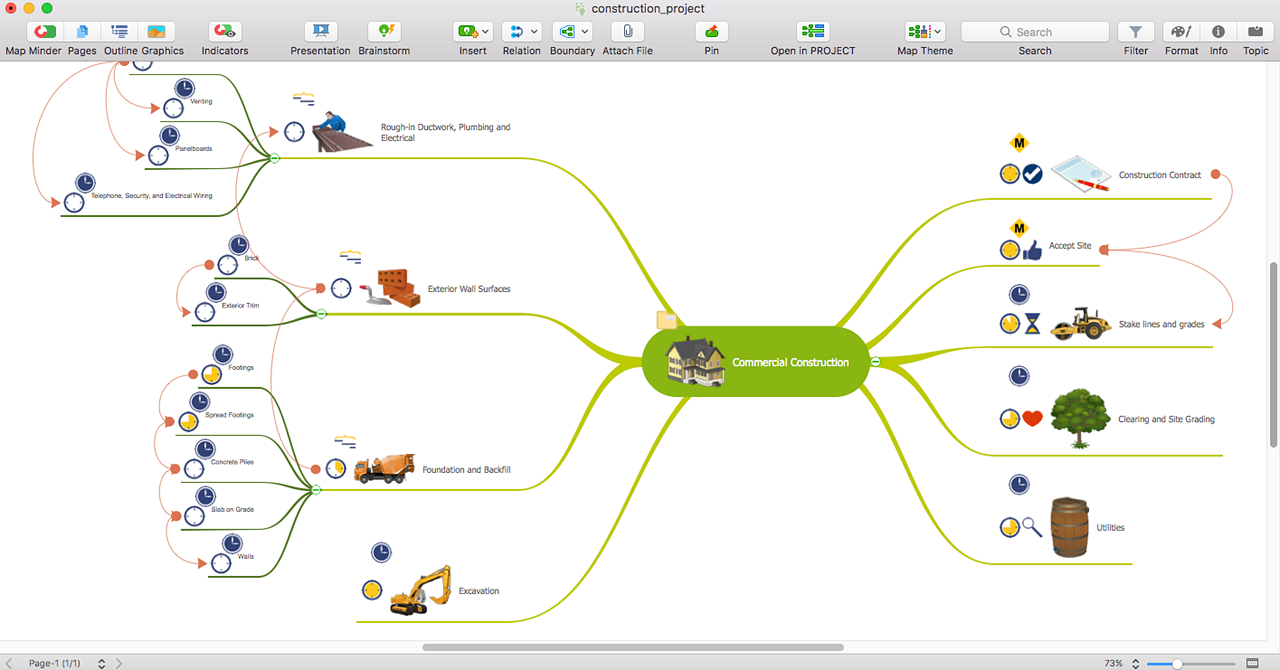1280x670 pixels.
Task: Open map in PROJECT app
Action: click(x=813, y=32)
